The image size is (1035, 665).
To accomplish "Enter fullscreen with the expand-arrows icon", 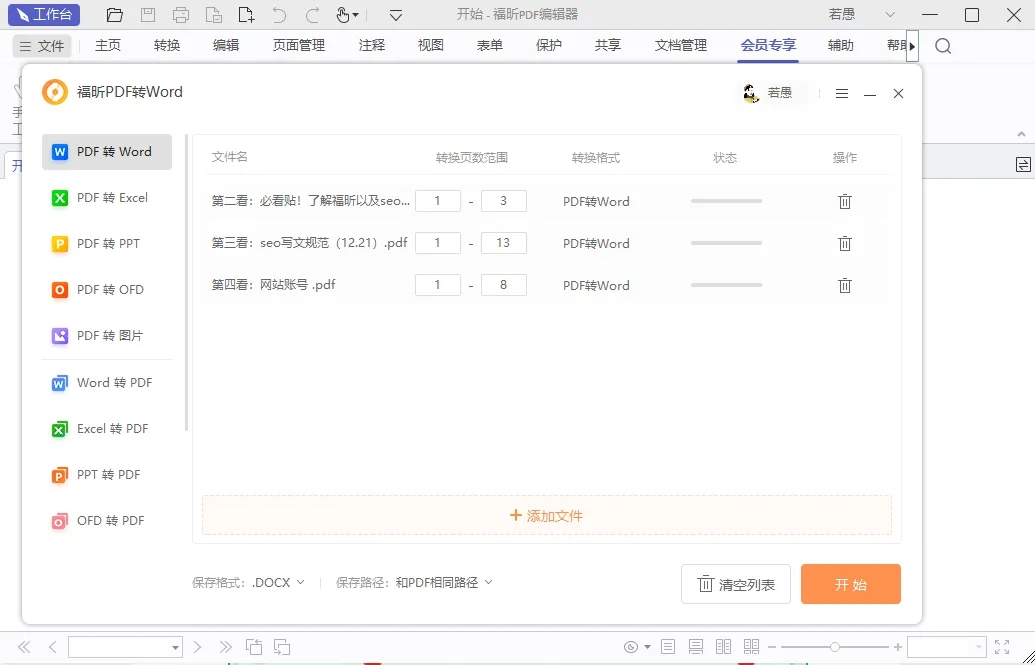I will (1002, 647).
